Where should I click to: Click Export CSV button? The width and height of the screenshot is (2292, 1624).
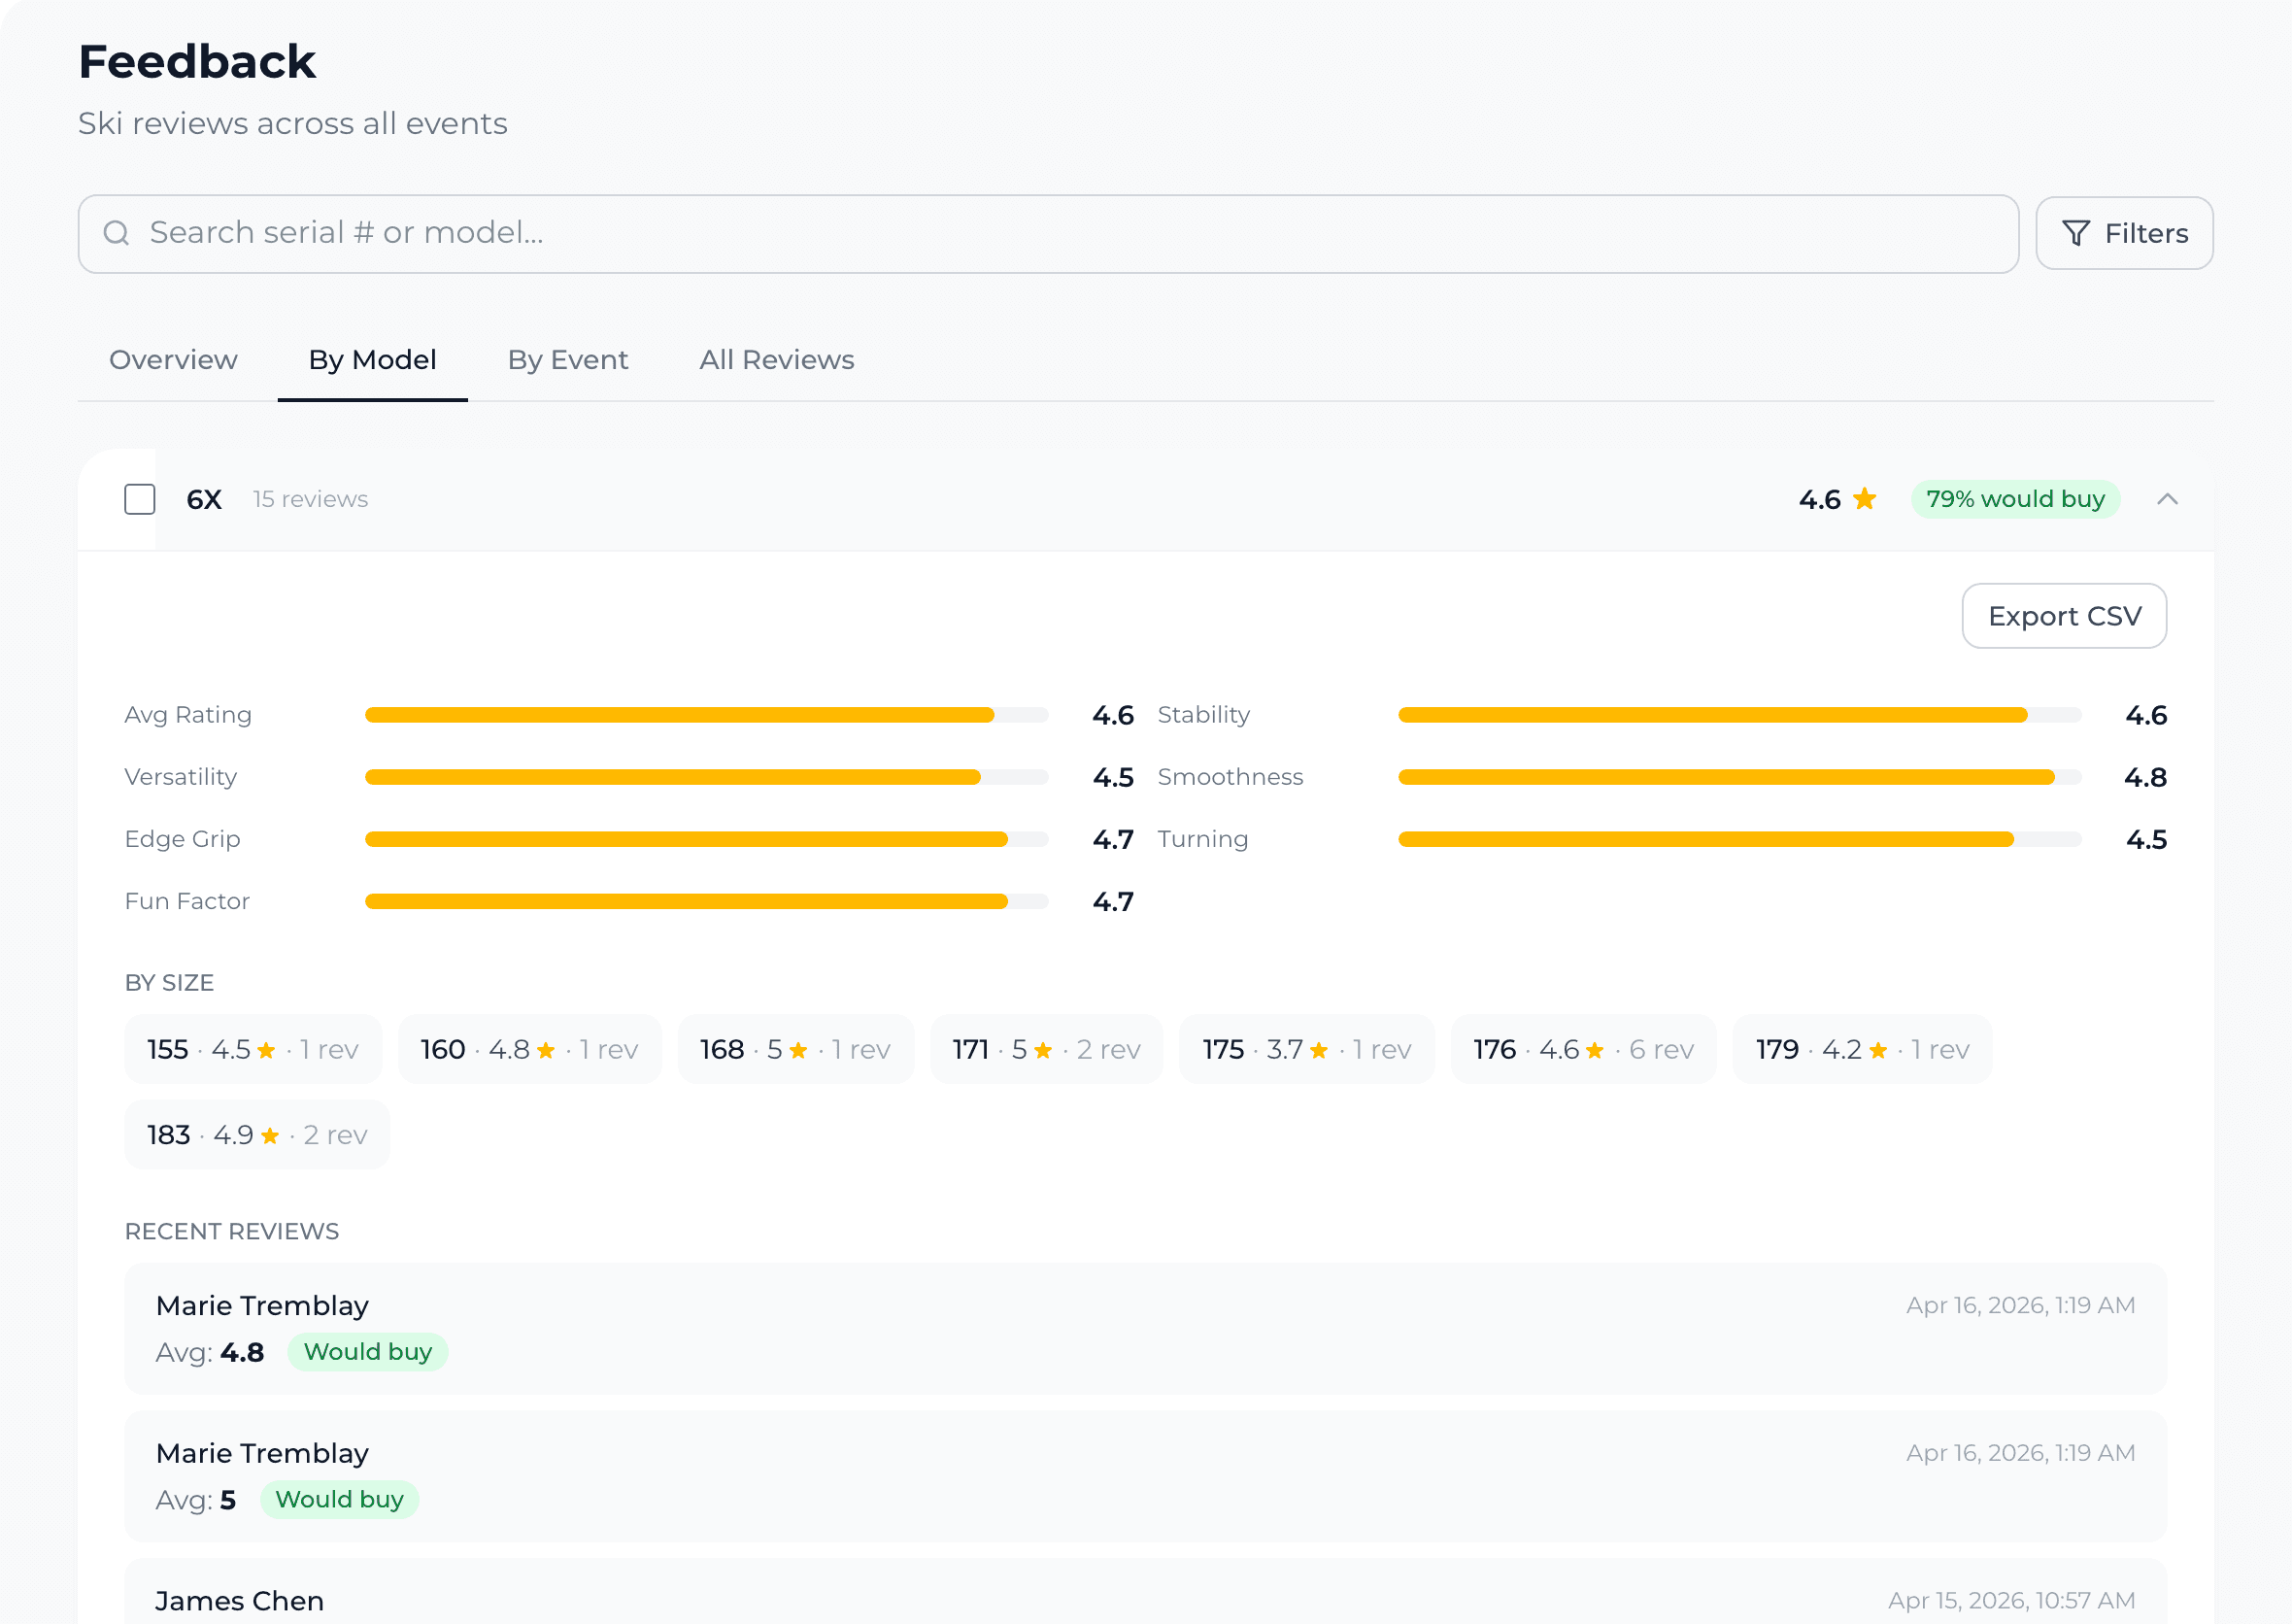(x=2064, y=616)
